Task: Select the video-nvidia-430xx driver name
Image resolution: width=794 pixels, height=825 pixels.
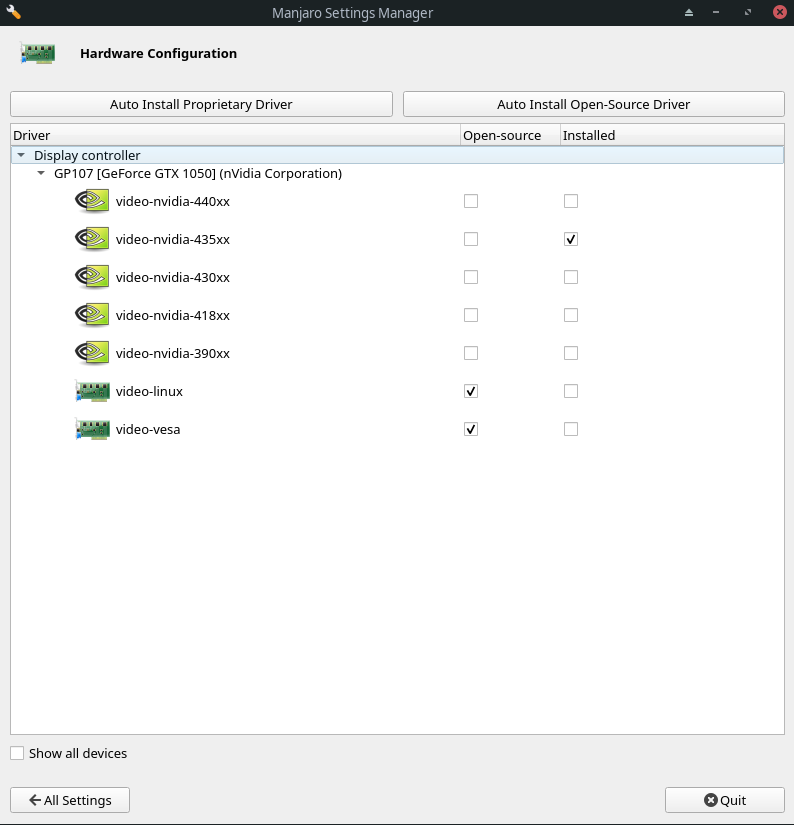Action: tap(173, 277)
